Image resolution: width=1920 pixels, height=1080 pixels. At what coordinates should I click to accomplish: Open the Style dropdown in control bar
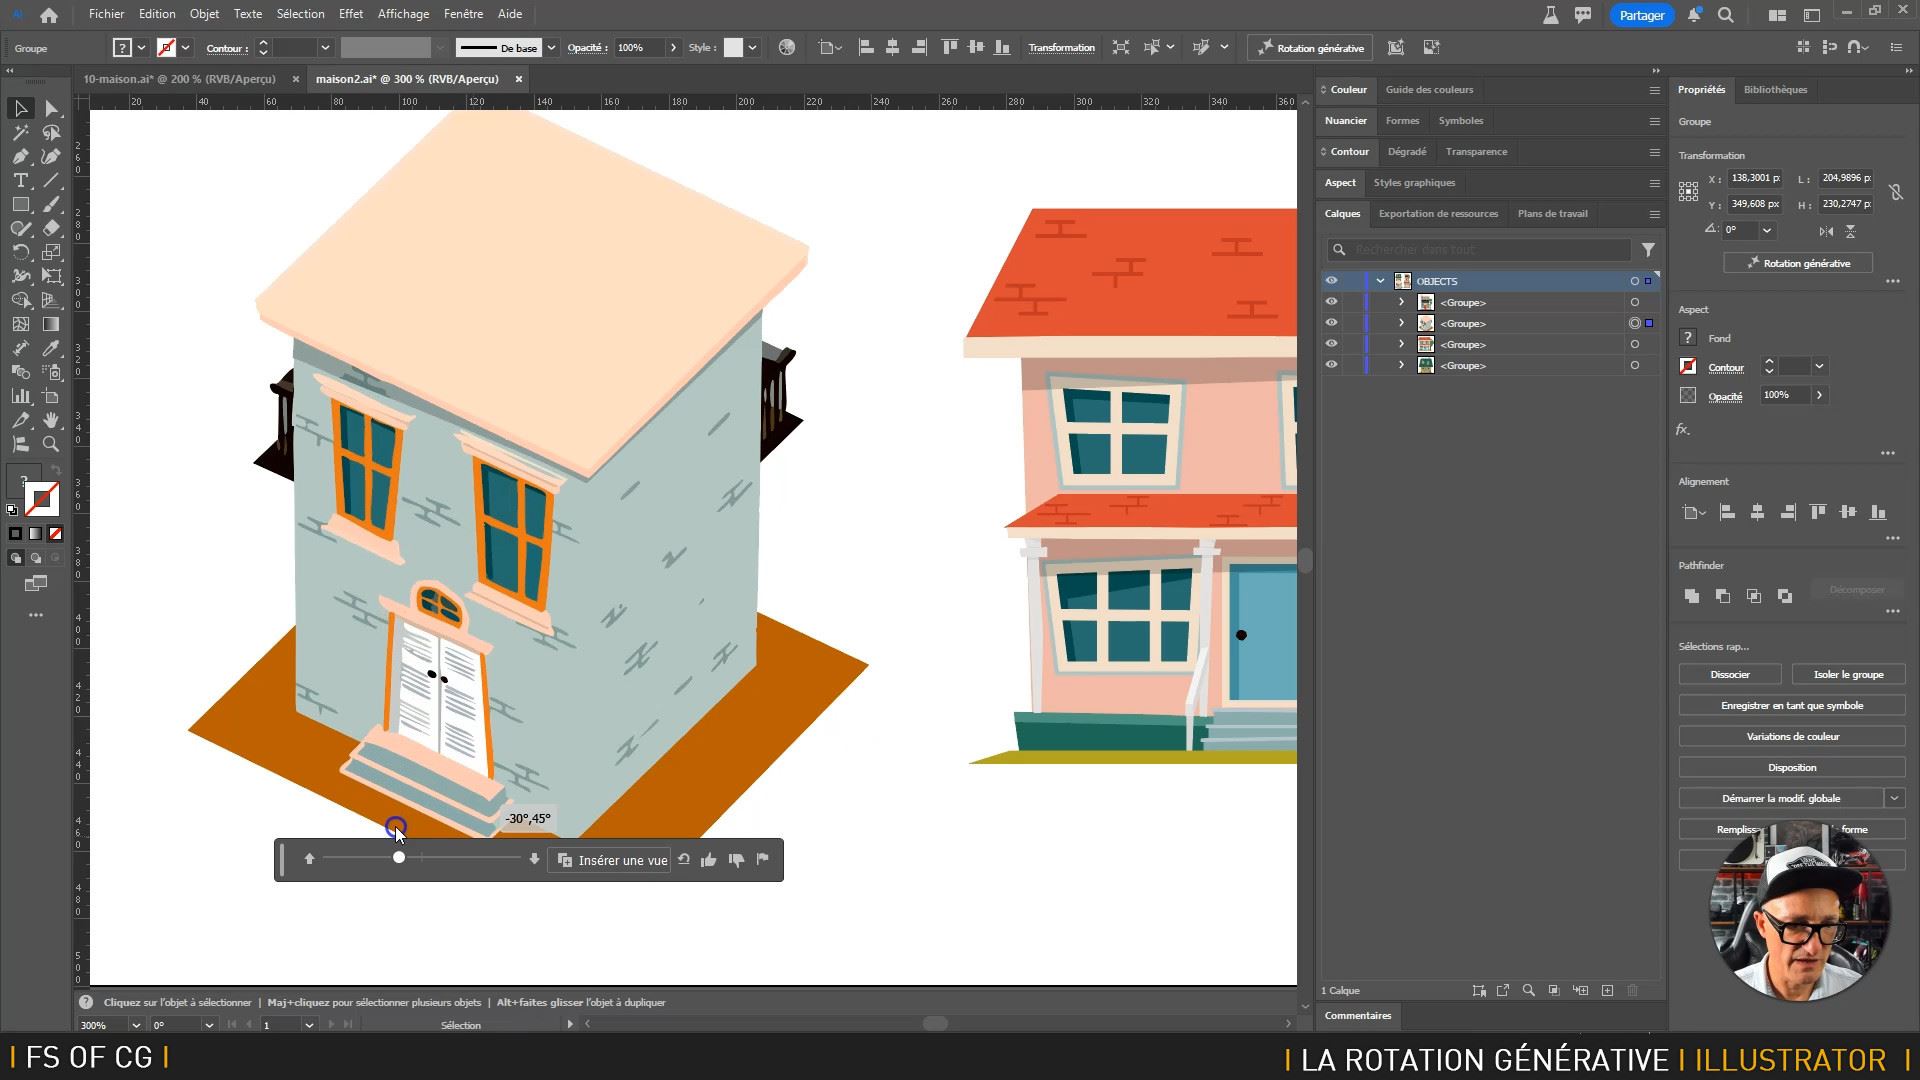click(752, 48)
